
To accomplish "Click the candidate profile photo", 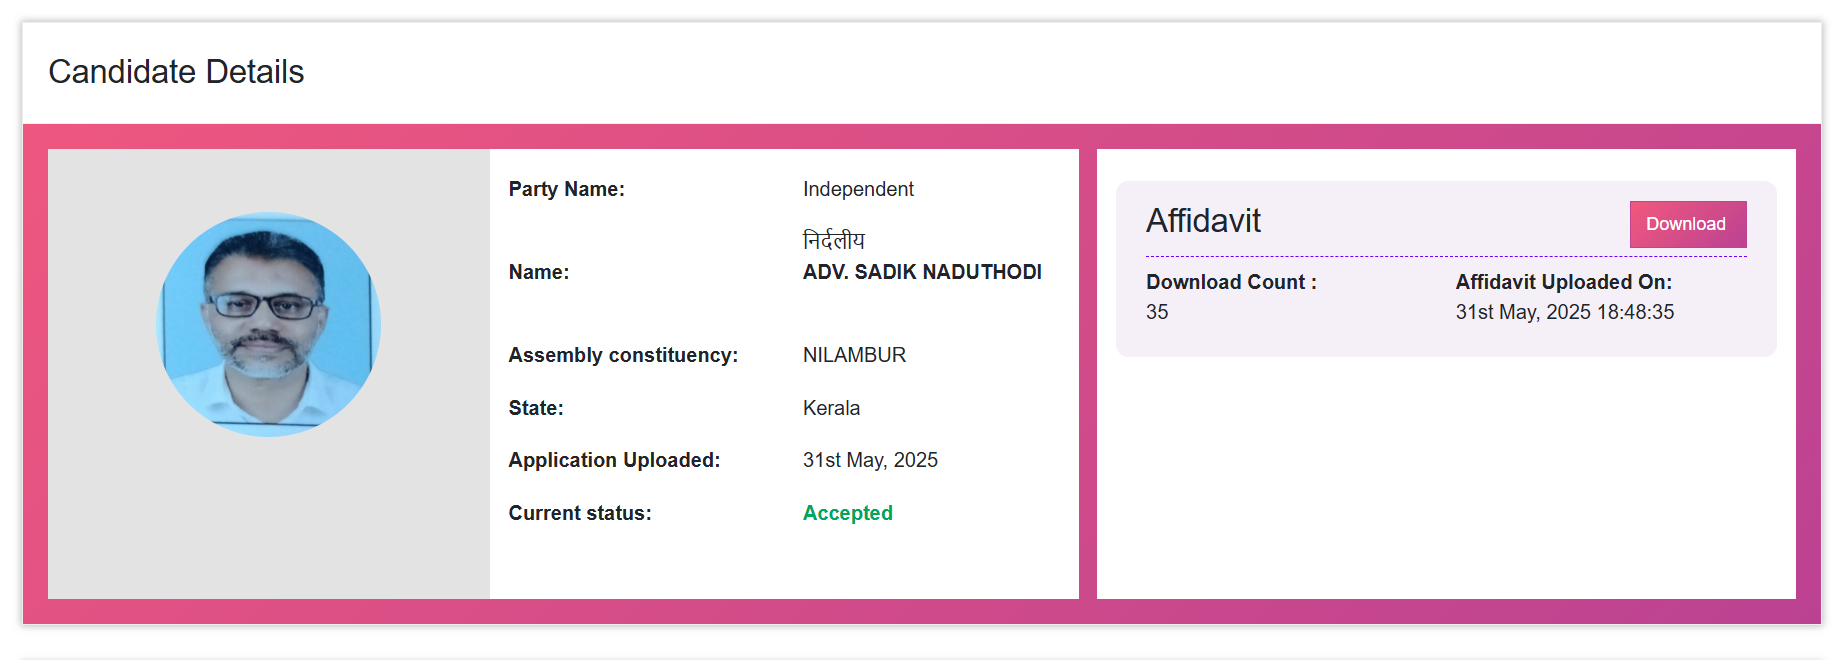I will click(269, 324).
